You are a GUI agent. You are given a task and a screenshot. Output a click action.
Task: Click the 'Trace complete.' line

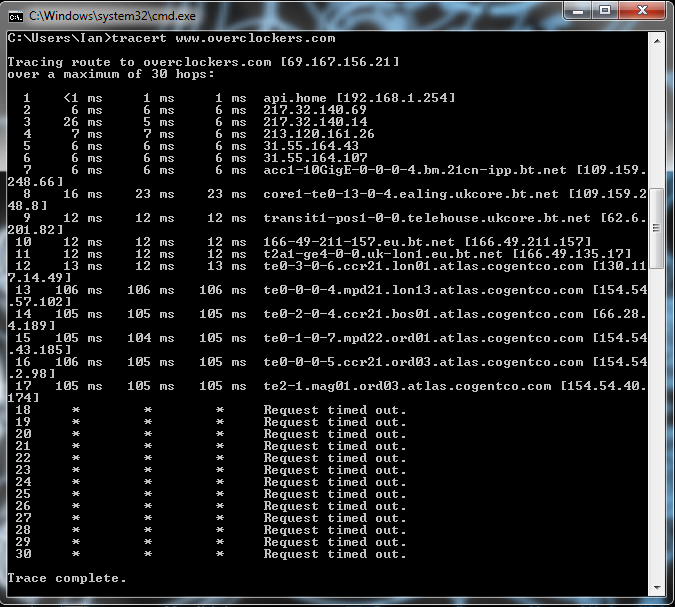(67, 579)
